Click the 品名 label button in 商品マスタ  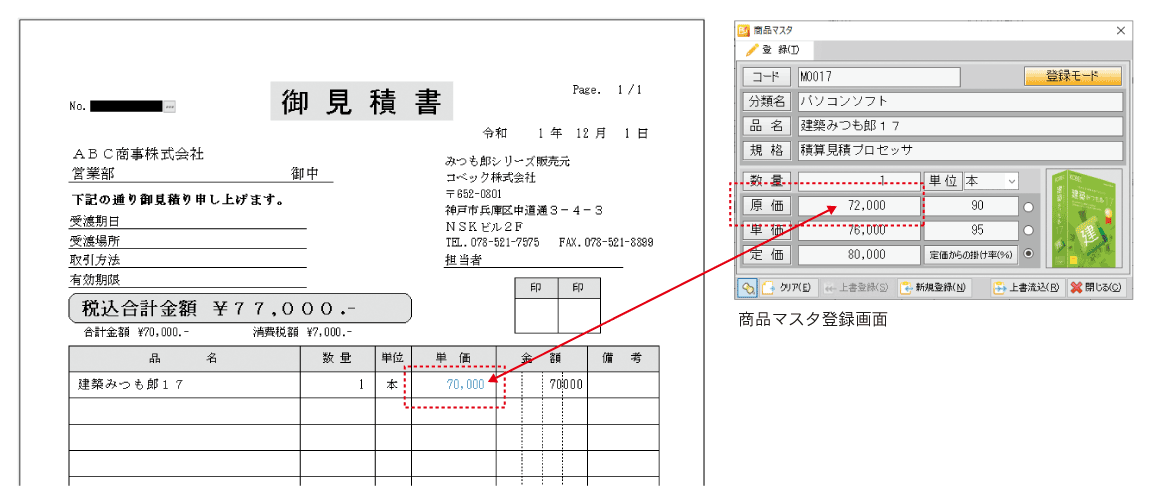click(x=766, y=125)
